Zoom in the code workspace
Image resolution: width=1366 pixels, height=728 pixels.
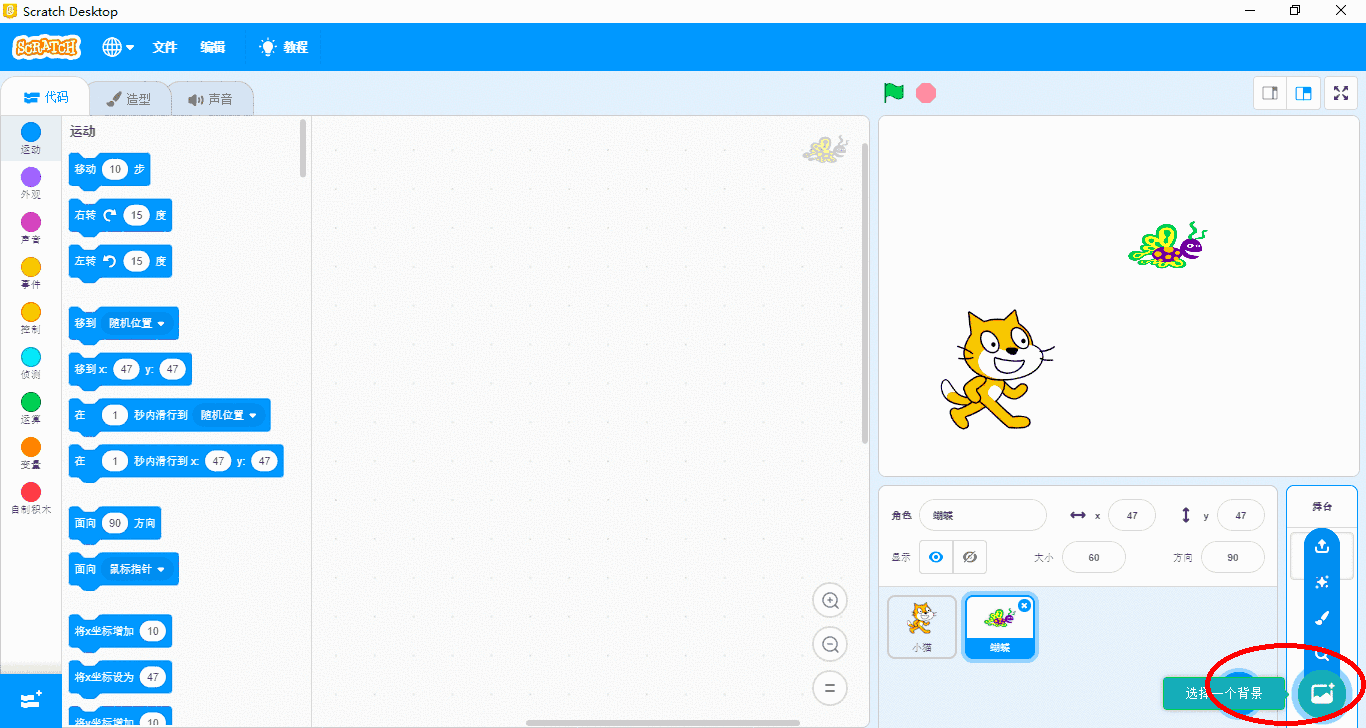pos(830,601)
